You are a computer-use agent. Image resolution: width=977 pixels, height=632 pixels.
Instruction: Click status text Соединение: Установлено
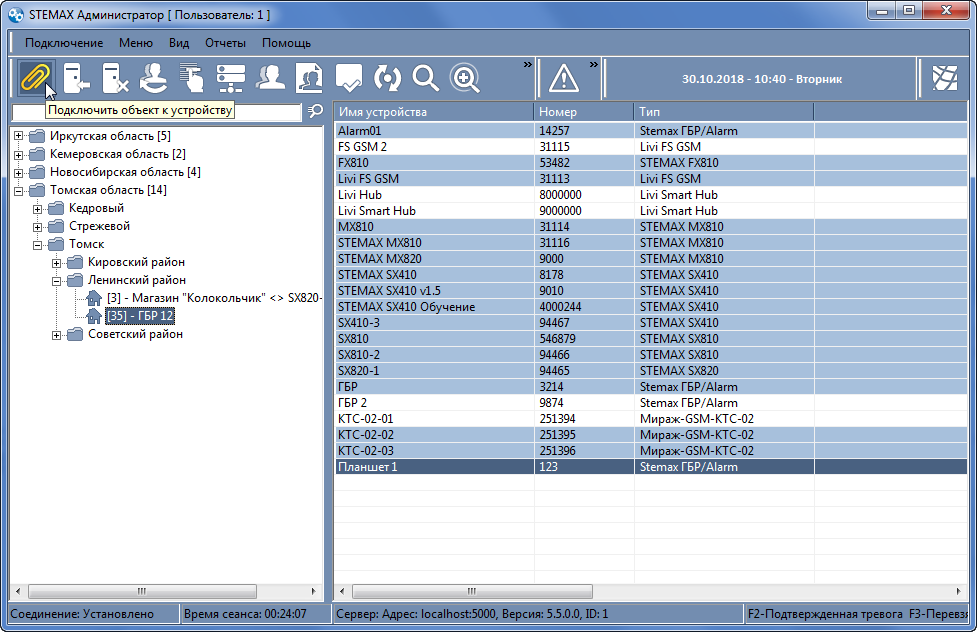click(82, 614)
